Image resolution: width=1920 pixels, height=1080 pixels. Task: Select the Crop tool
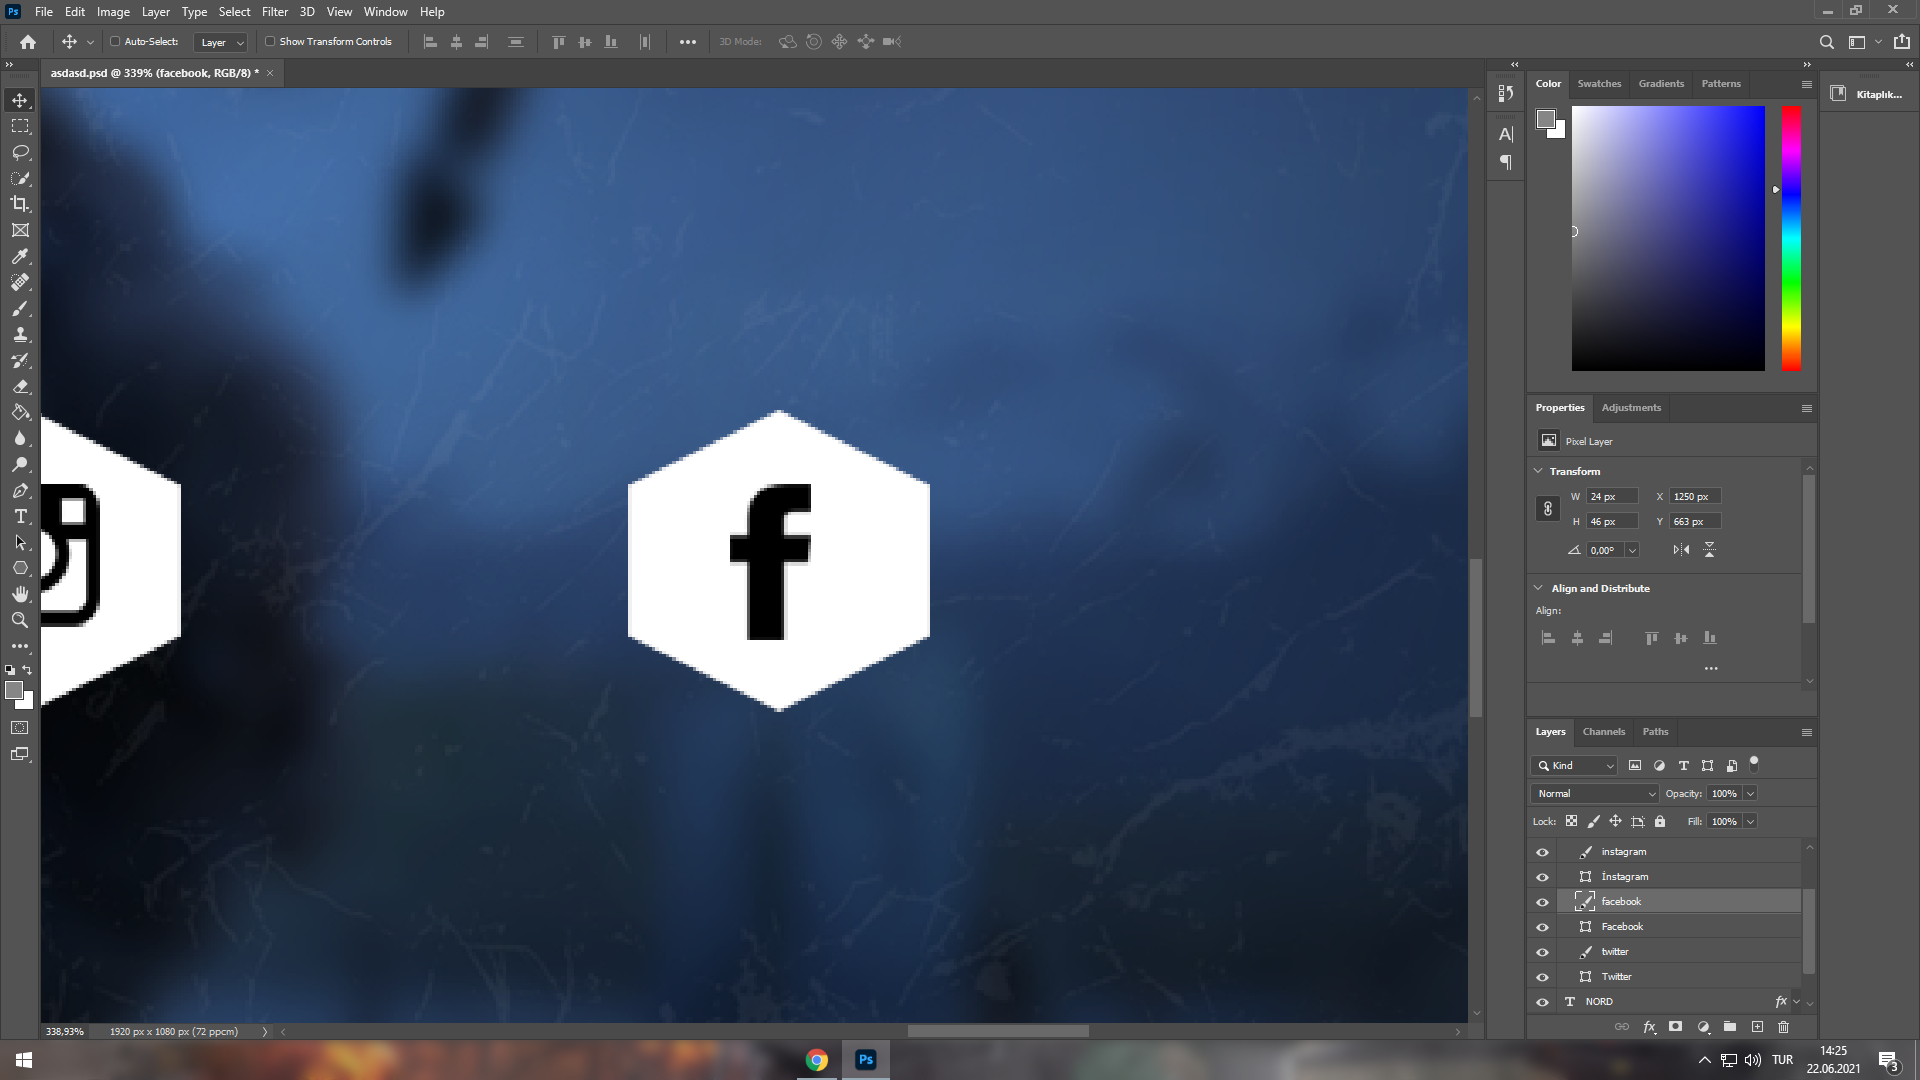click(x=20, y=204)
